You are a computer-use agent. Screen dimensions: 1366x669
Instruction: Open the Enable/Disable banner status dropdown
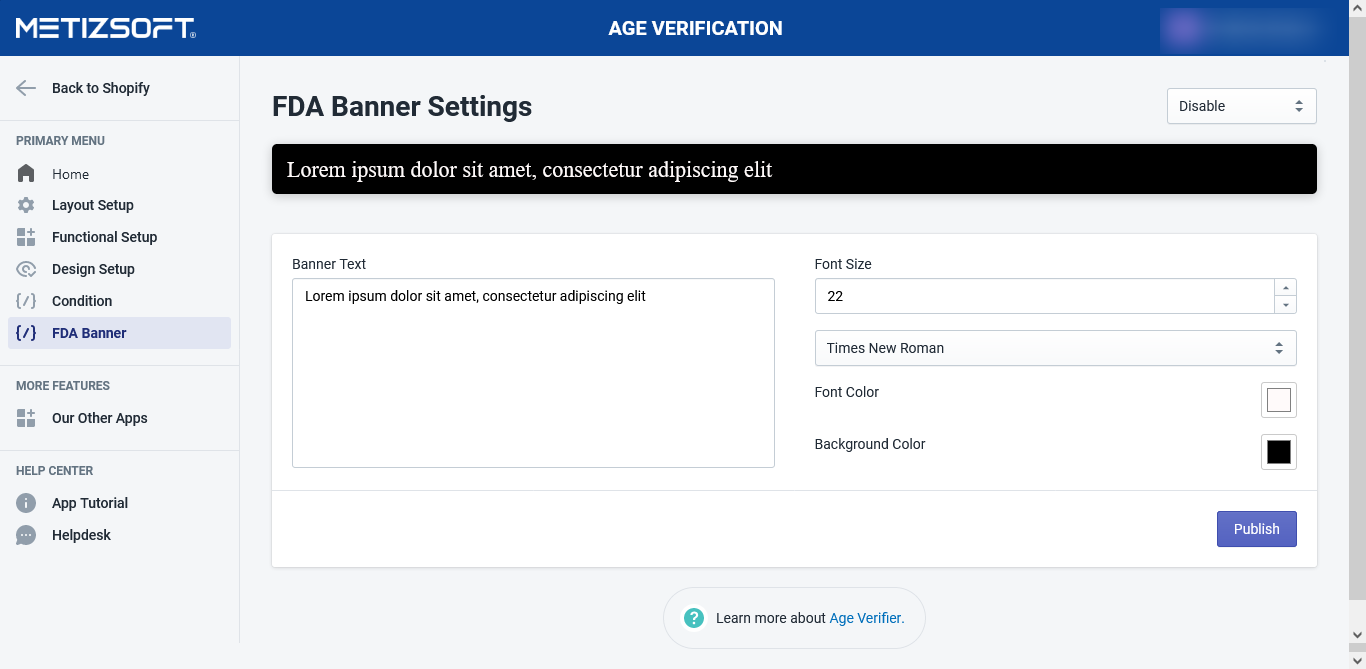[x=1241, y=106]
